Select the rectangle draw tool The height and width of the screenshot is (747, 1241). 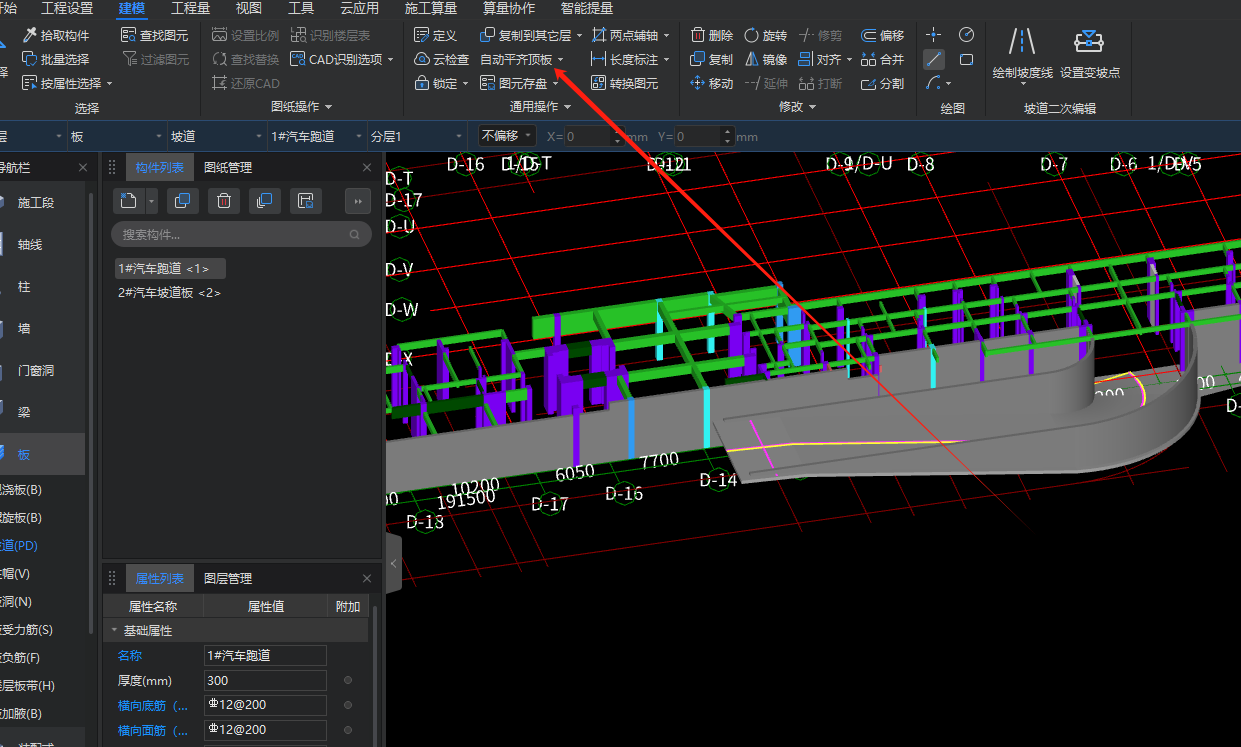966,59
